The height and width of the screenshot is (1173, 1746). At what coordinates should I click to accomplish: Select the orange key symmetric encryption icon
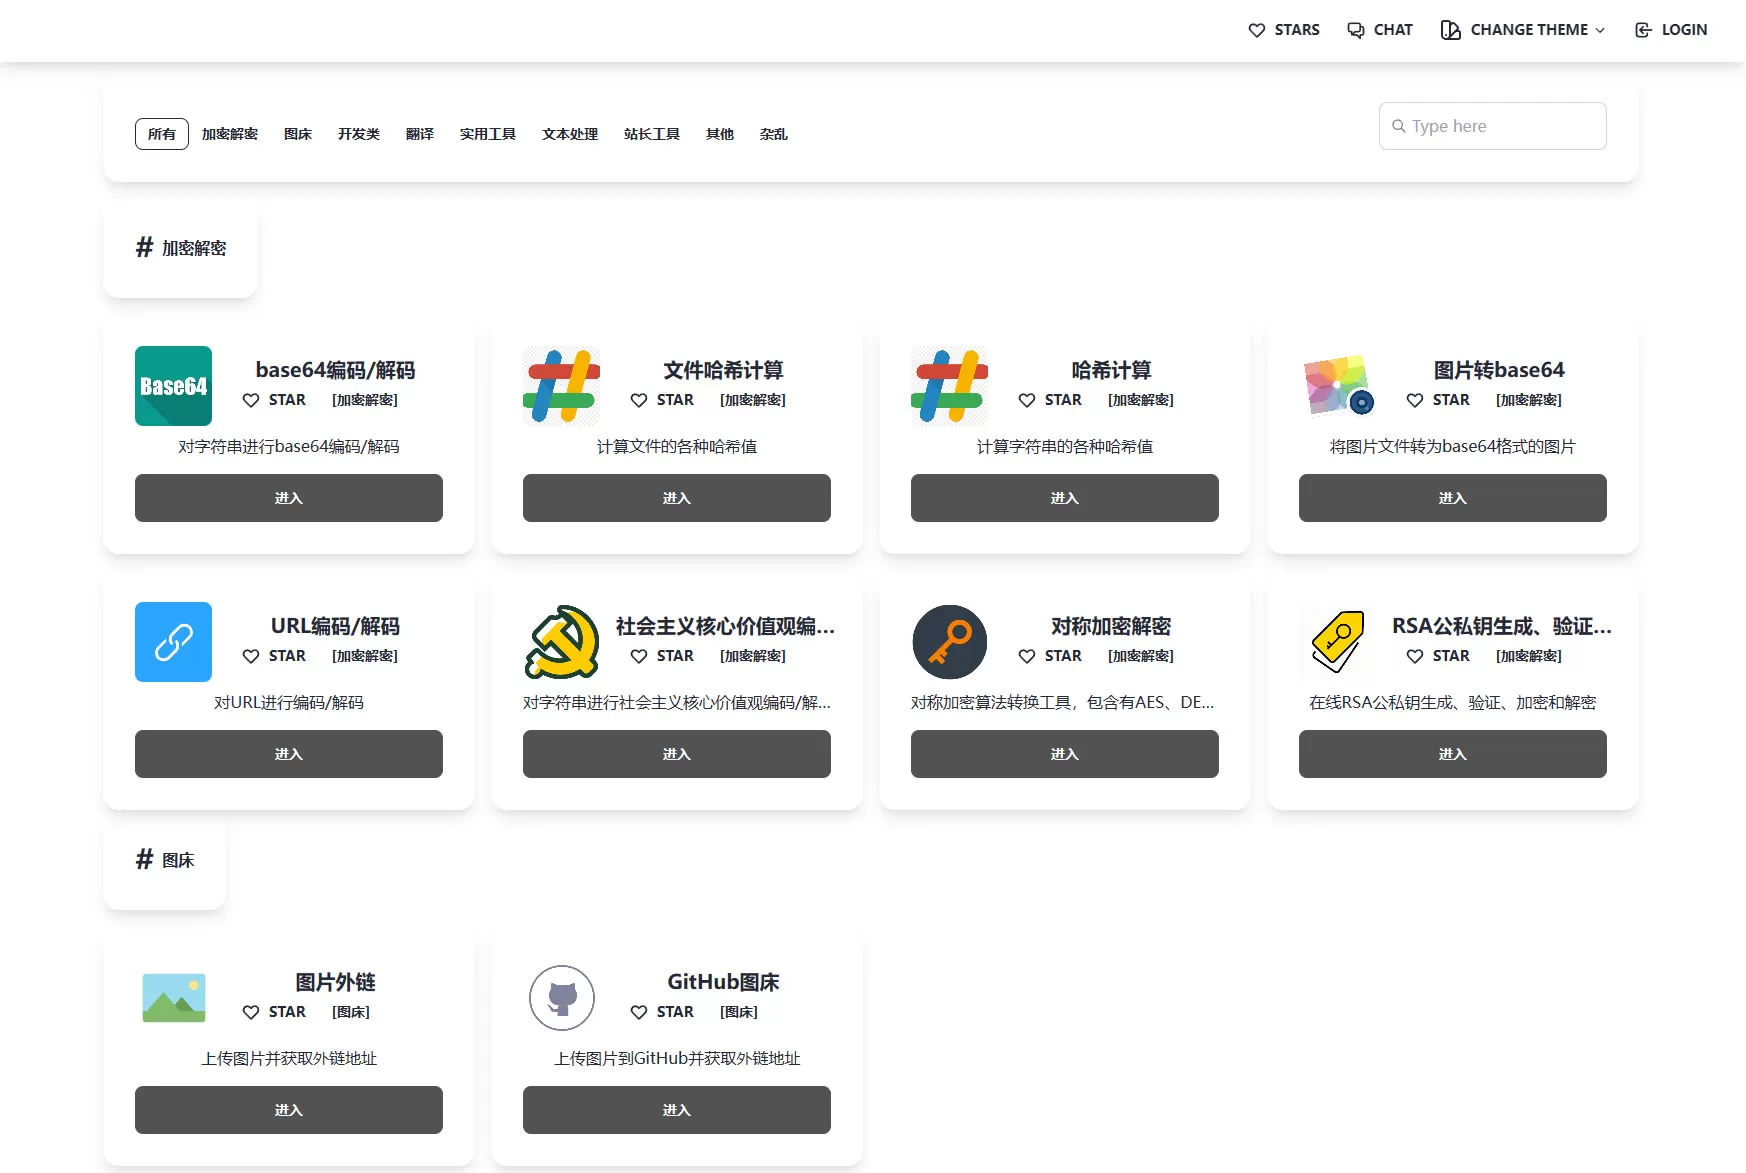point(948,642)
